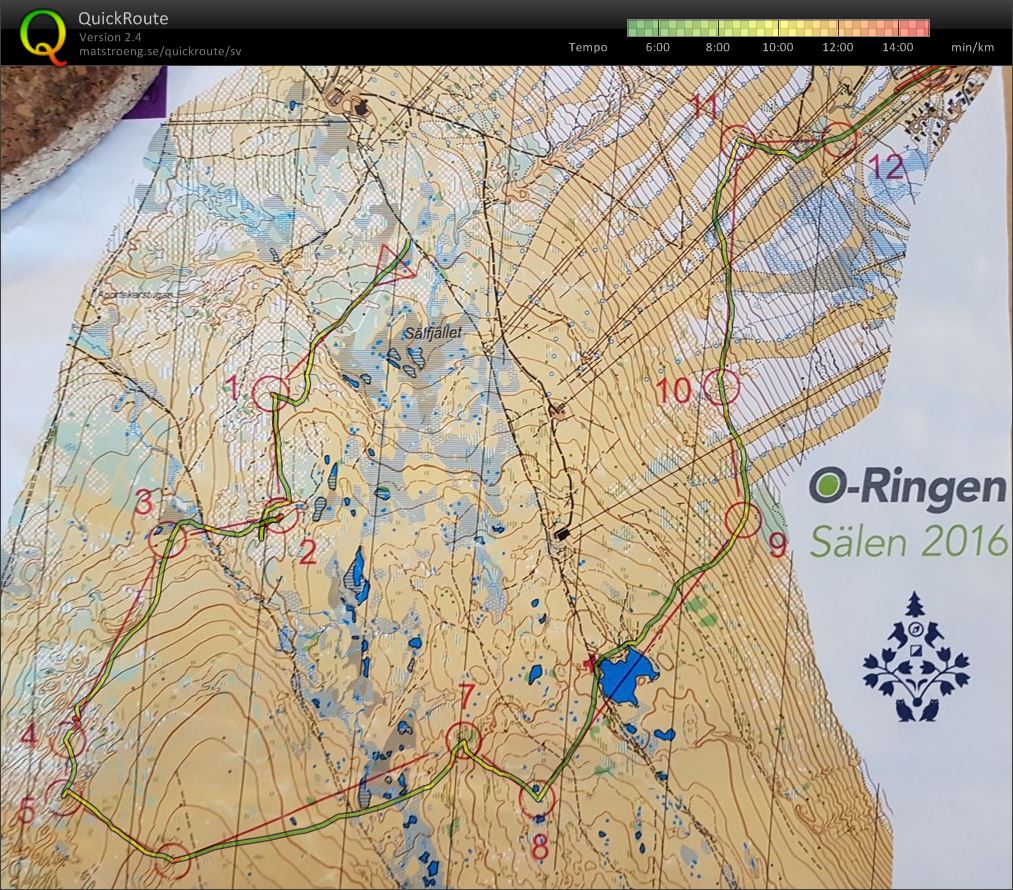Click the start triangle on the map
1013x890 pixels.
click(x=395, y=265)
